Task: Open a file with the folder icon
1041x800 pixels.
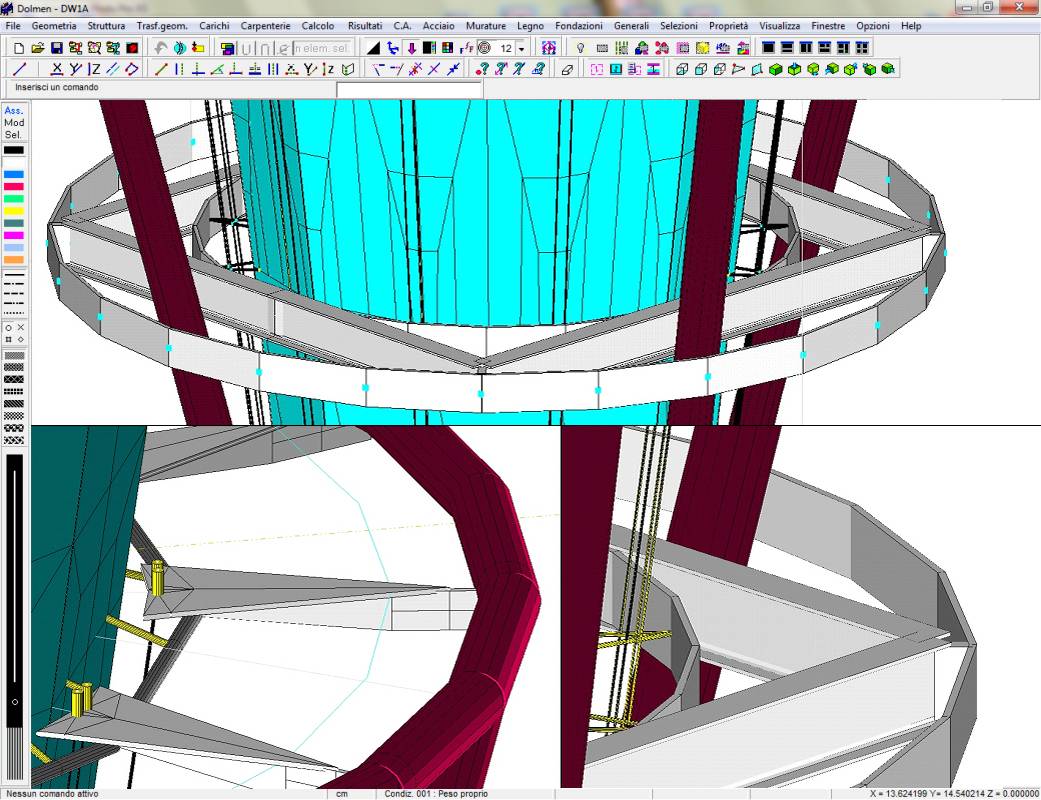Action: [38, 48]
